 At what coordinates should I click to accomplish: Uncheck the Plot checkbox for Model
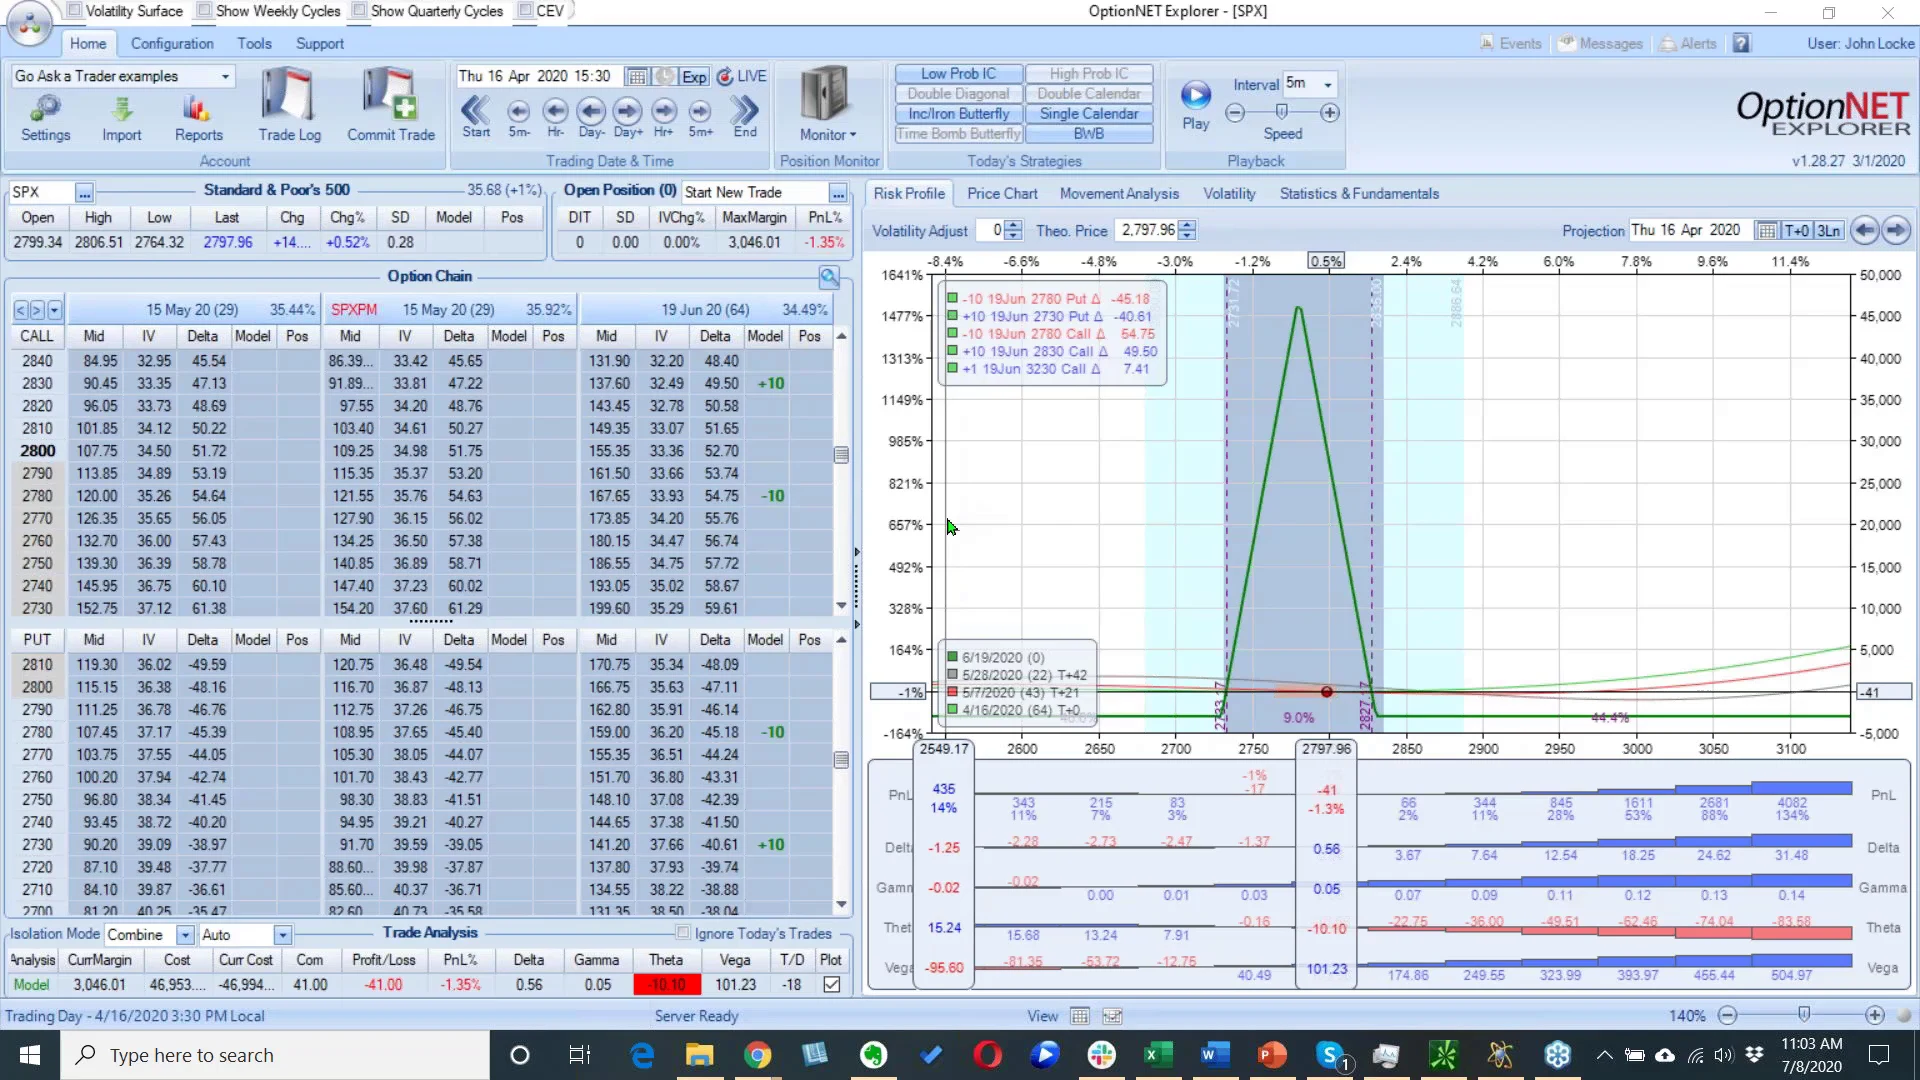831,986
